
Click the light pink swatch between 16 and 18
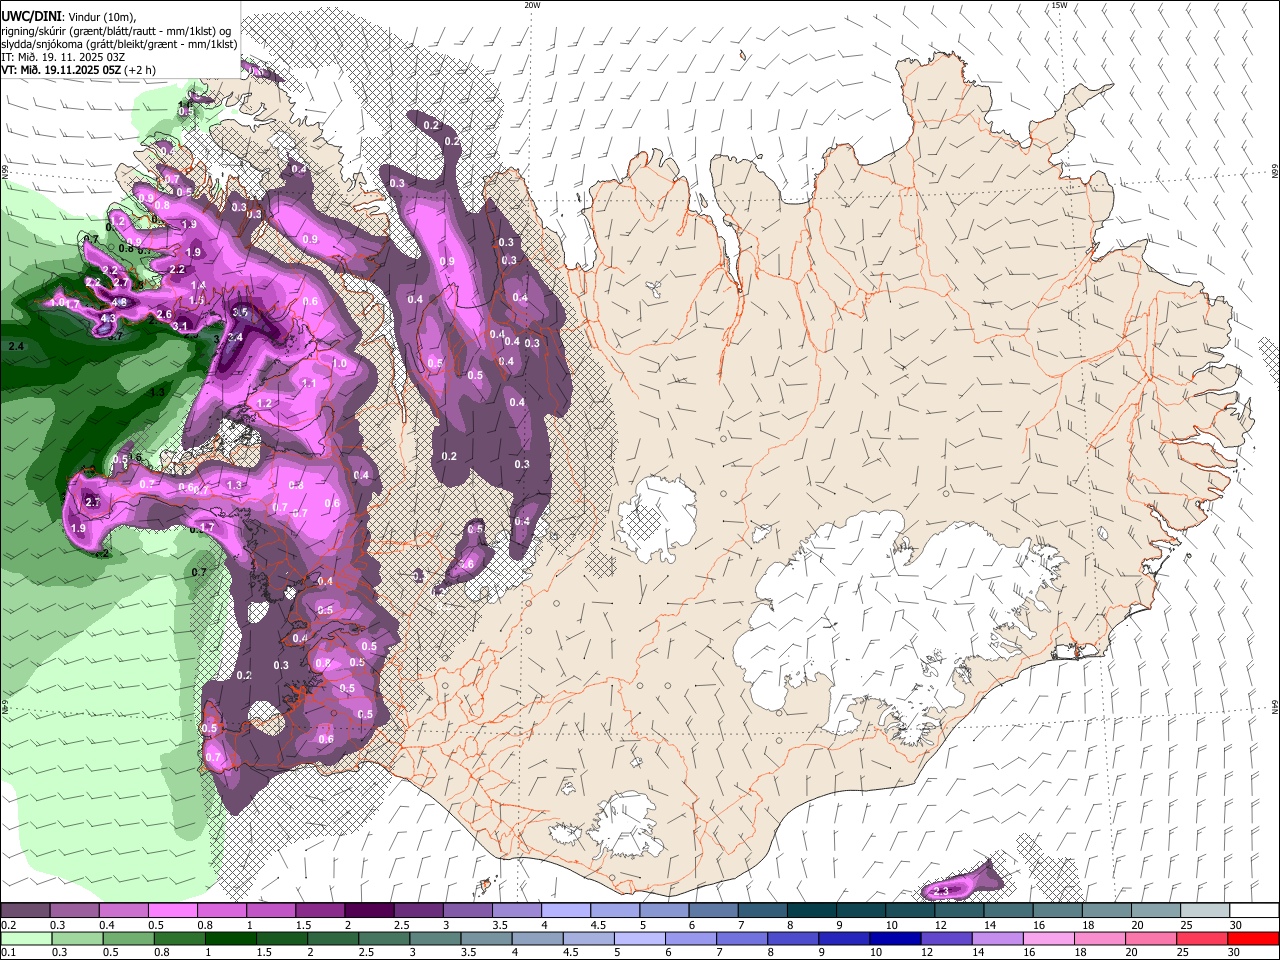1047,938
